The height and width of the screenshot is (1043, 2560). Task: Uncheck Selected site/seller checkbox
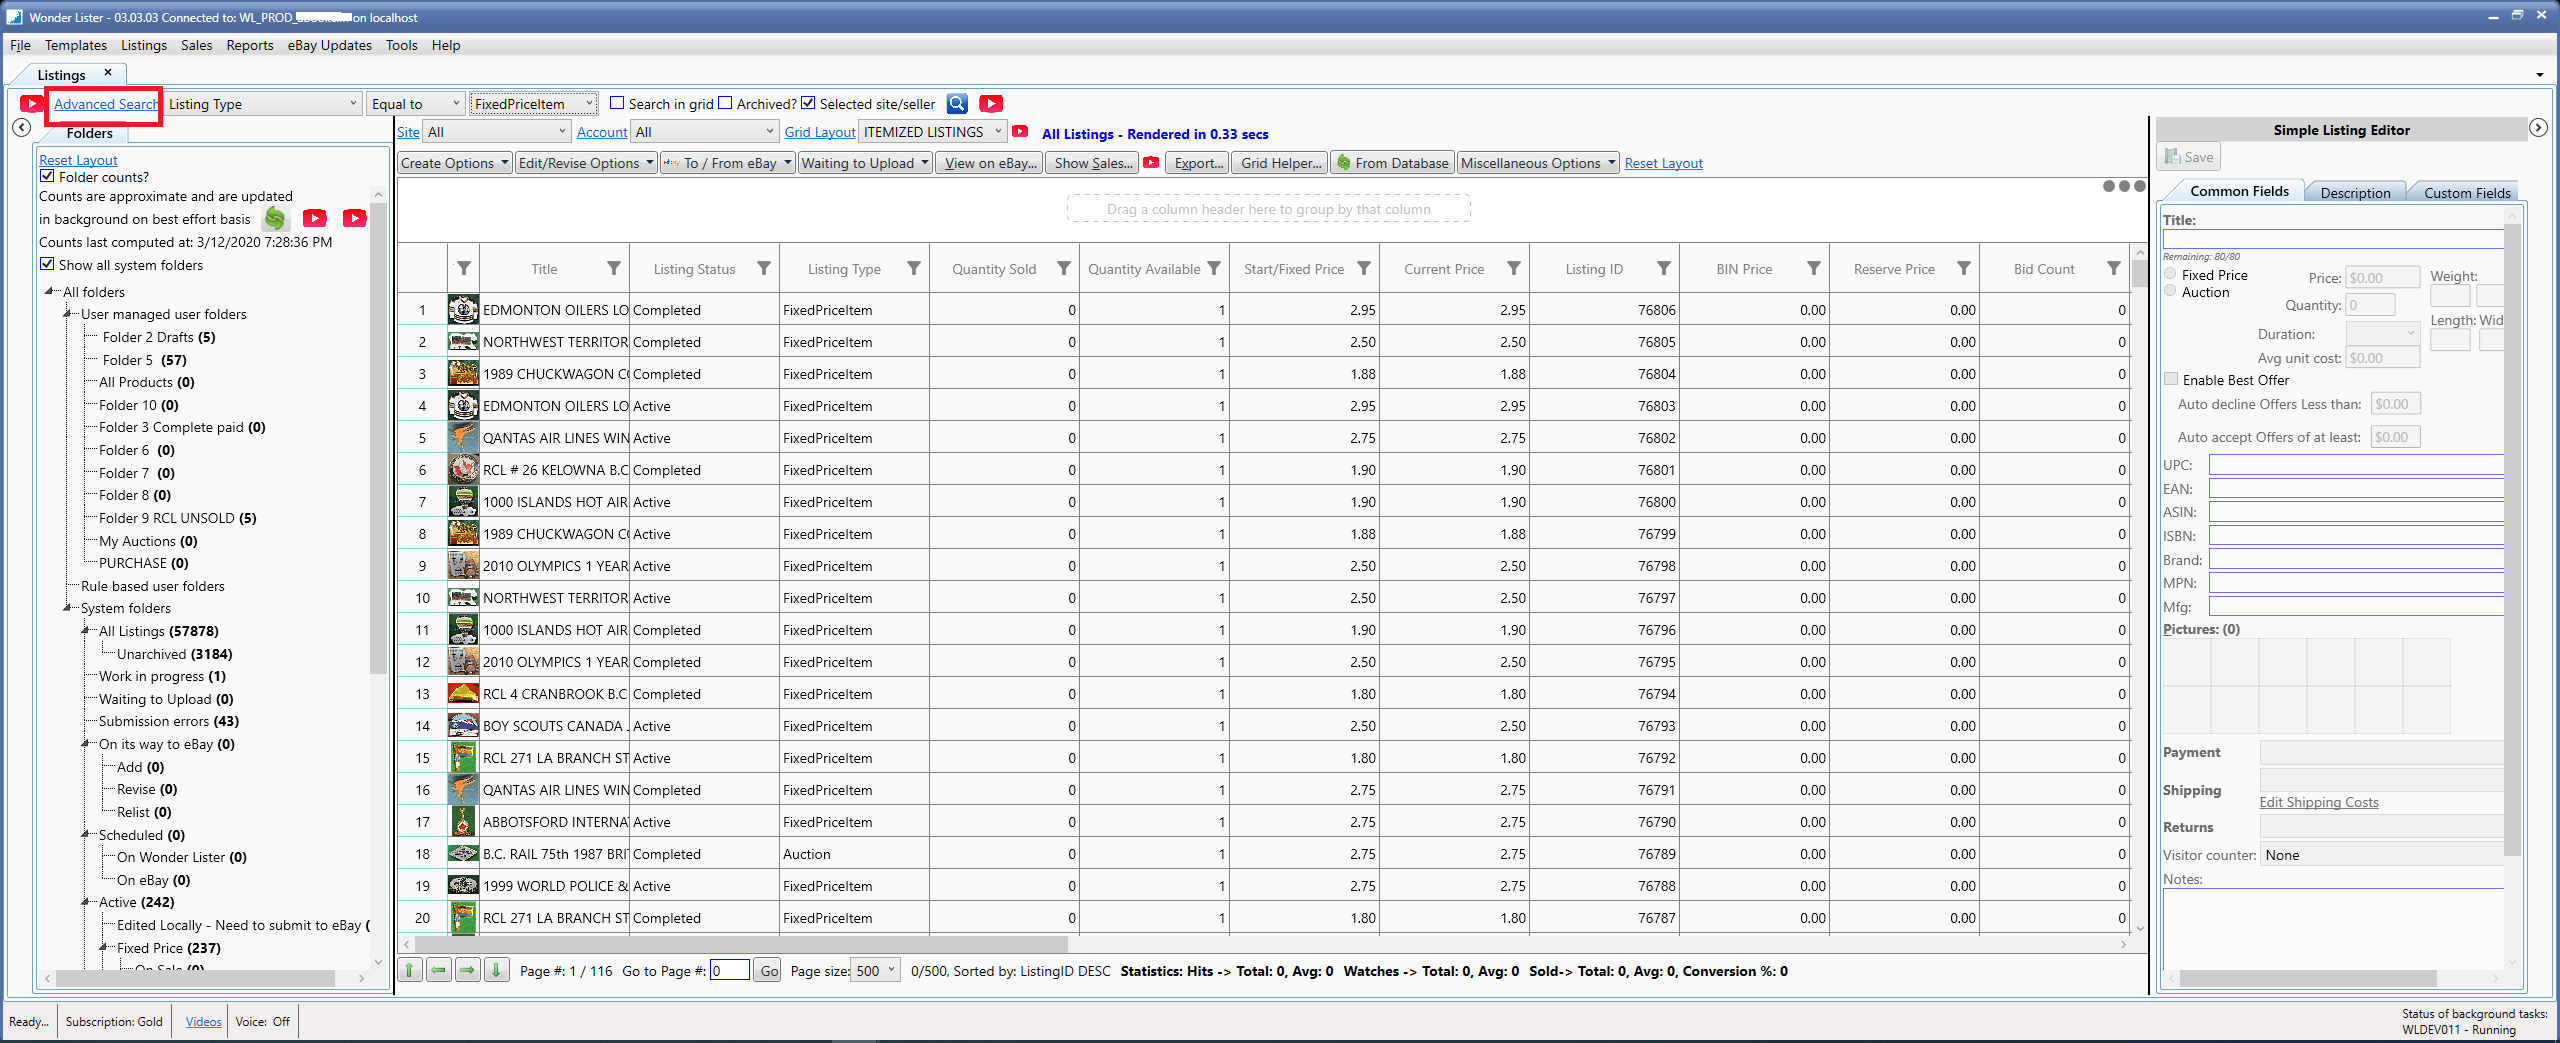[x=808, y=103]
